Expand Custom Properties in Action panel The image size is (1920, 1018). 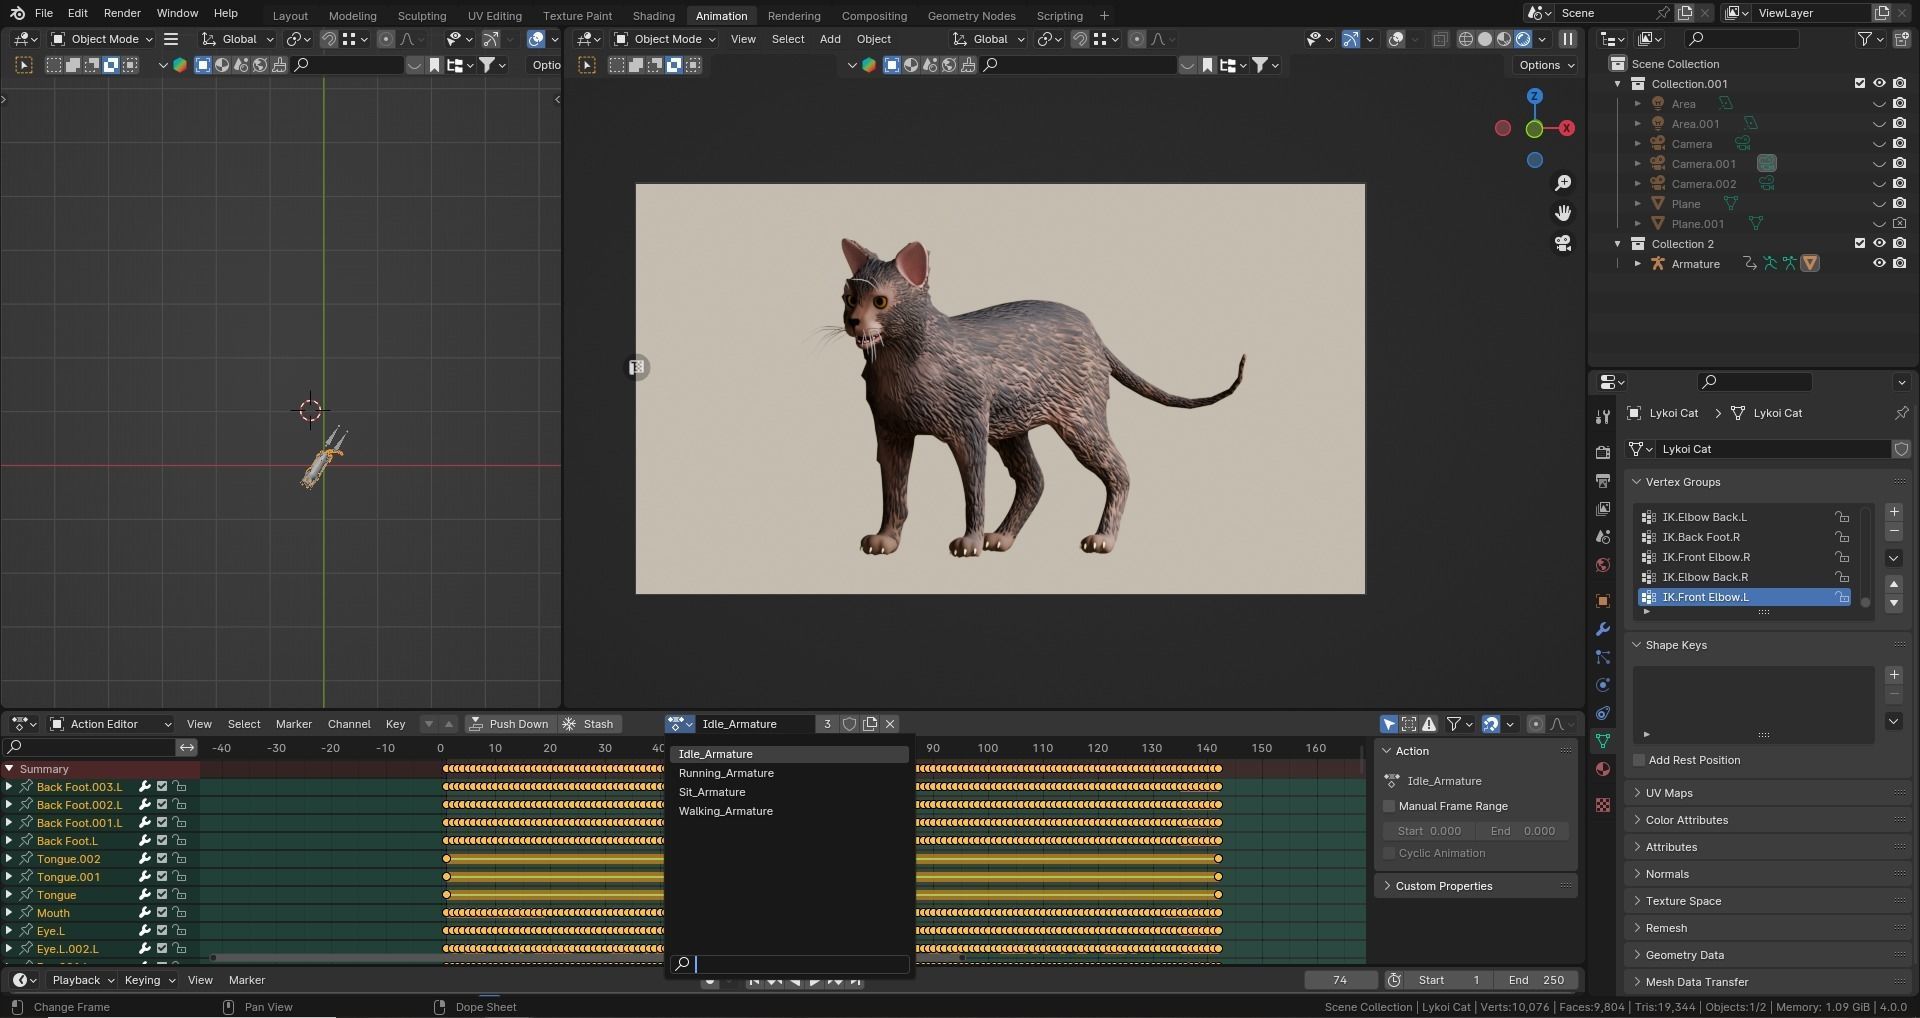pyautogui.click(x=1443, y=886)
